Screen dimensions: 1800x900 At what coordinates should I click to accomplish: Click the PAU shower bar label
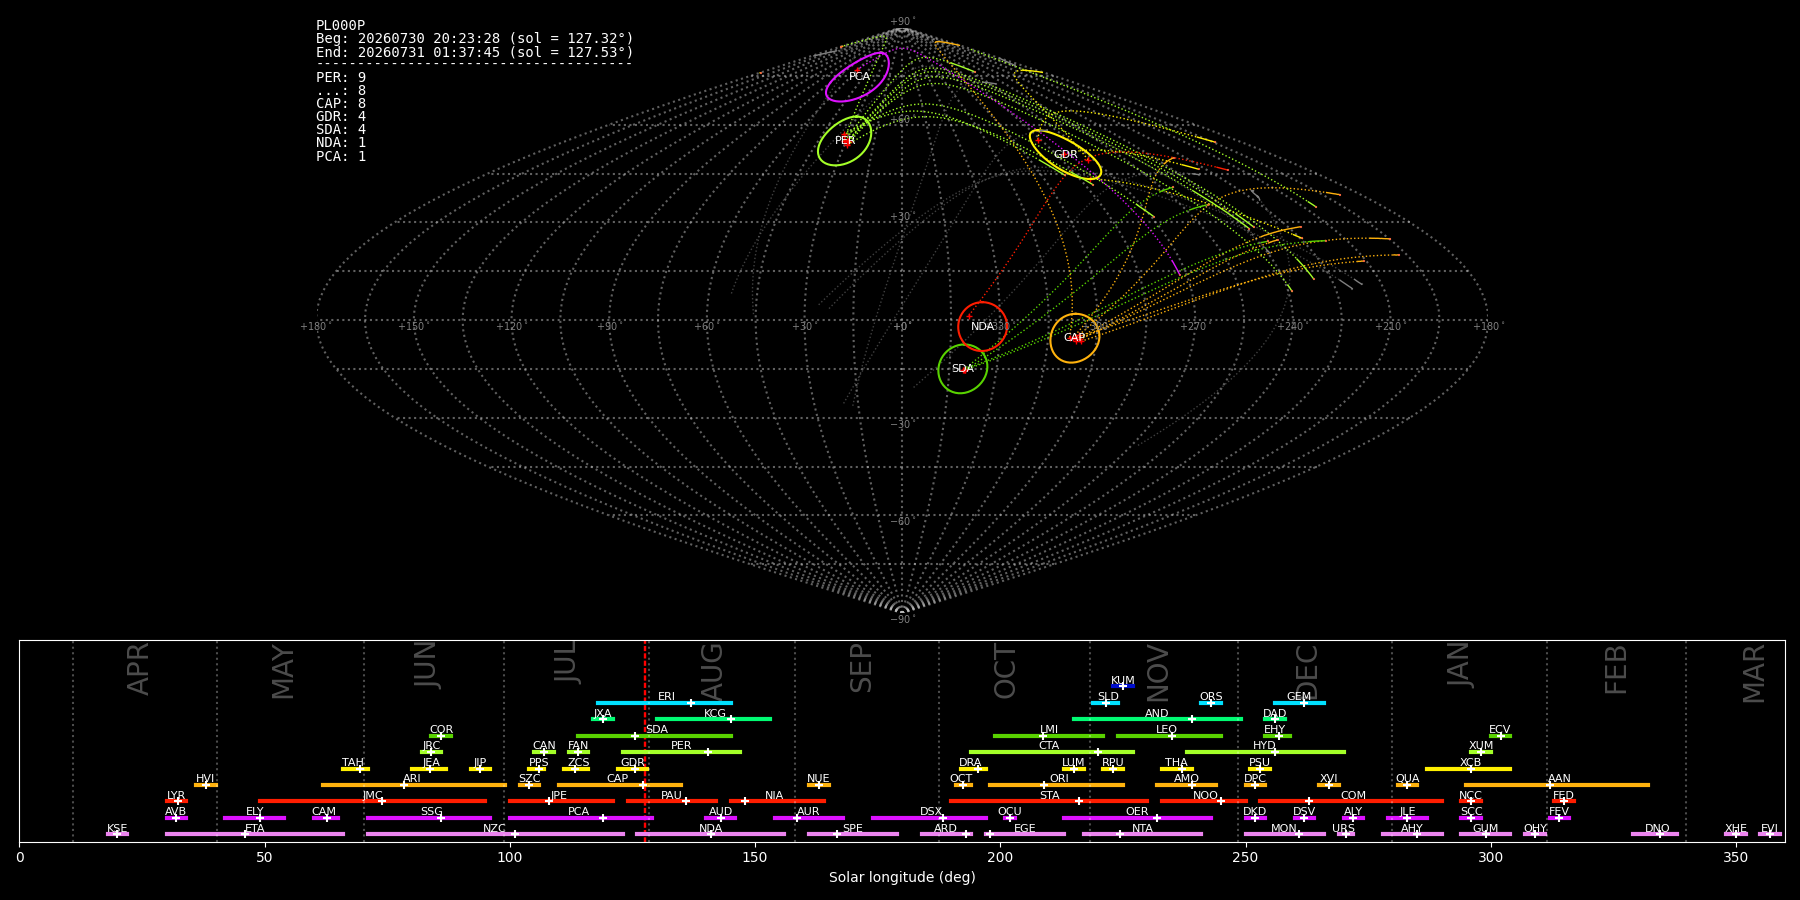(671, 796)
